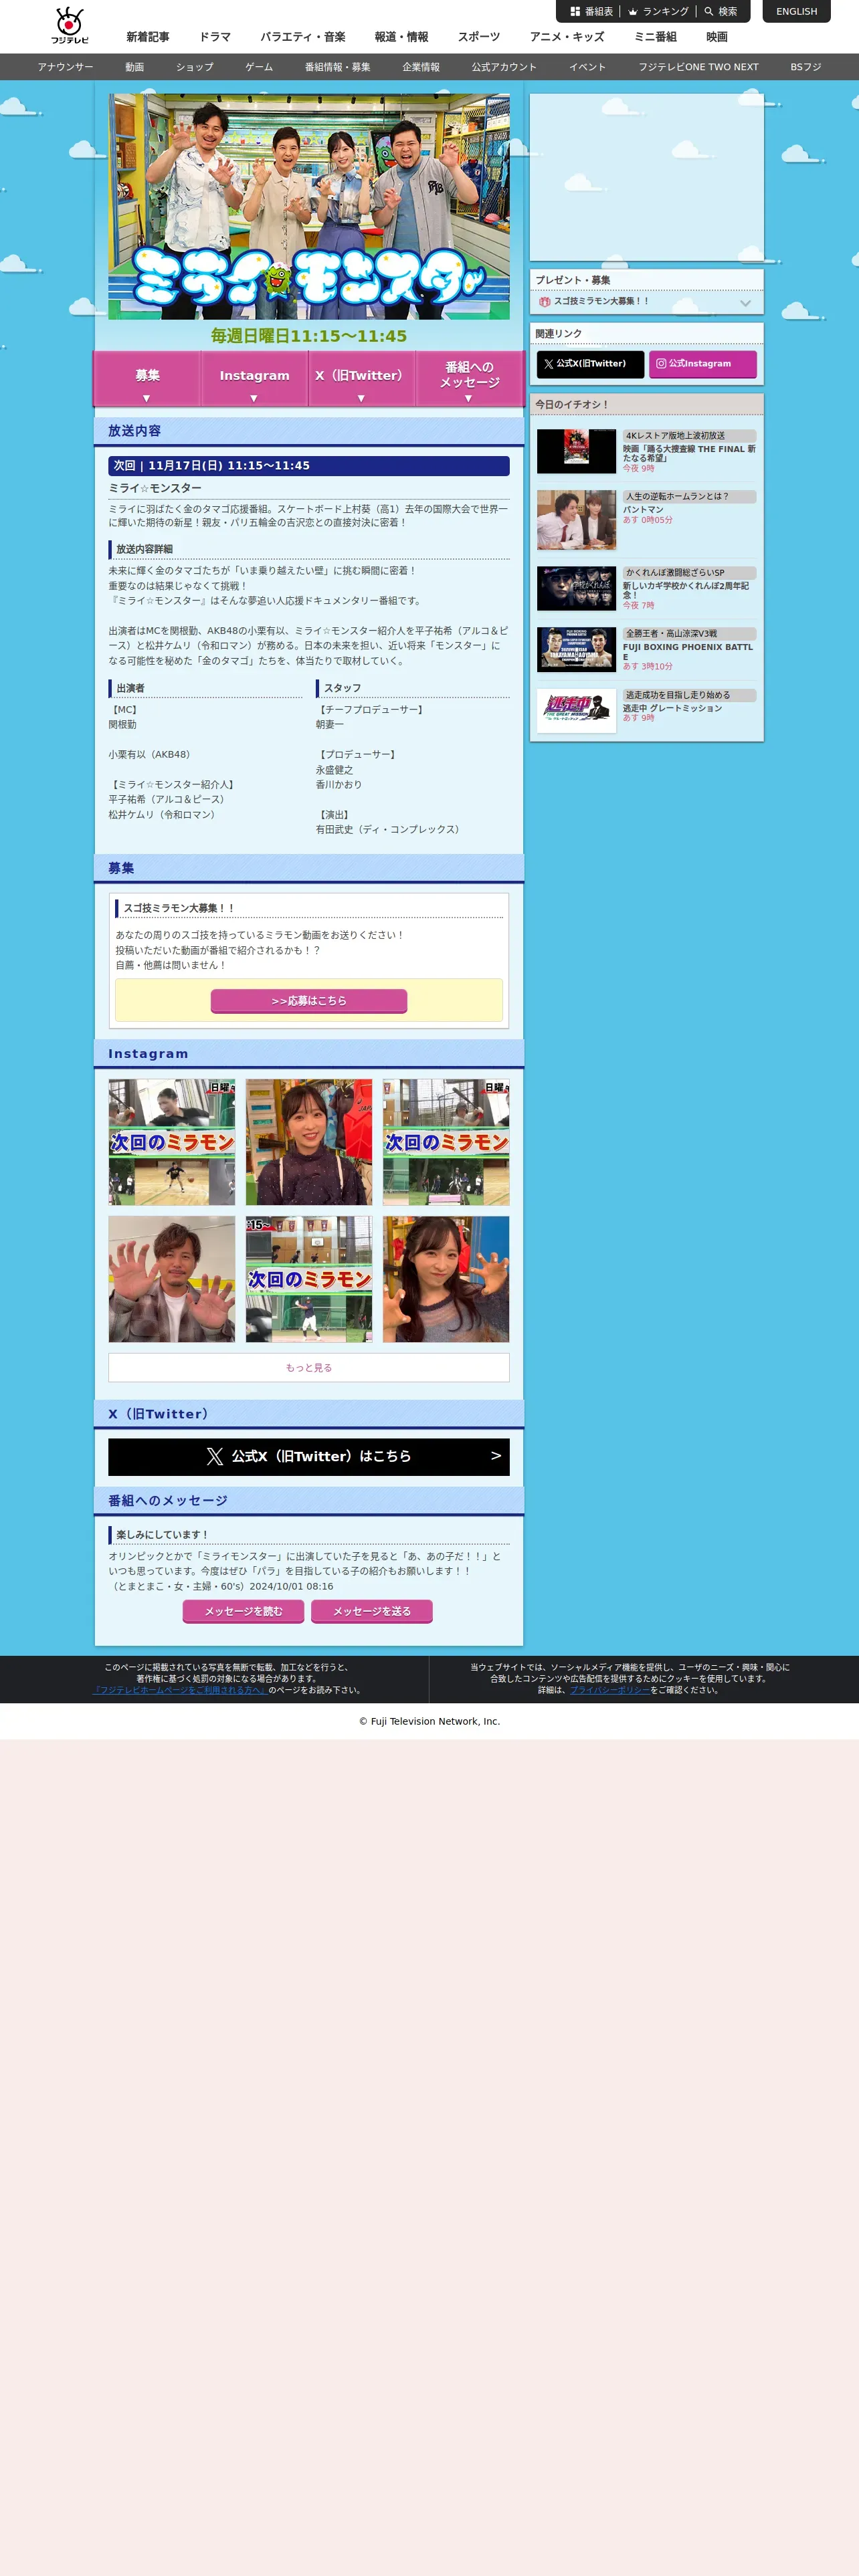859x2576 pixels.
Task: Open the プライバシーポリシー link
Action: click(610, 1690)
